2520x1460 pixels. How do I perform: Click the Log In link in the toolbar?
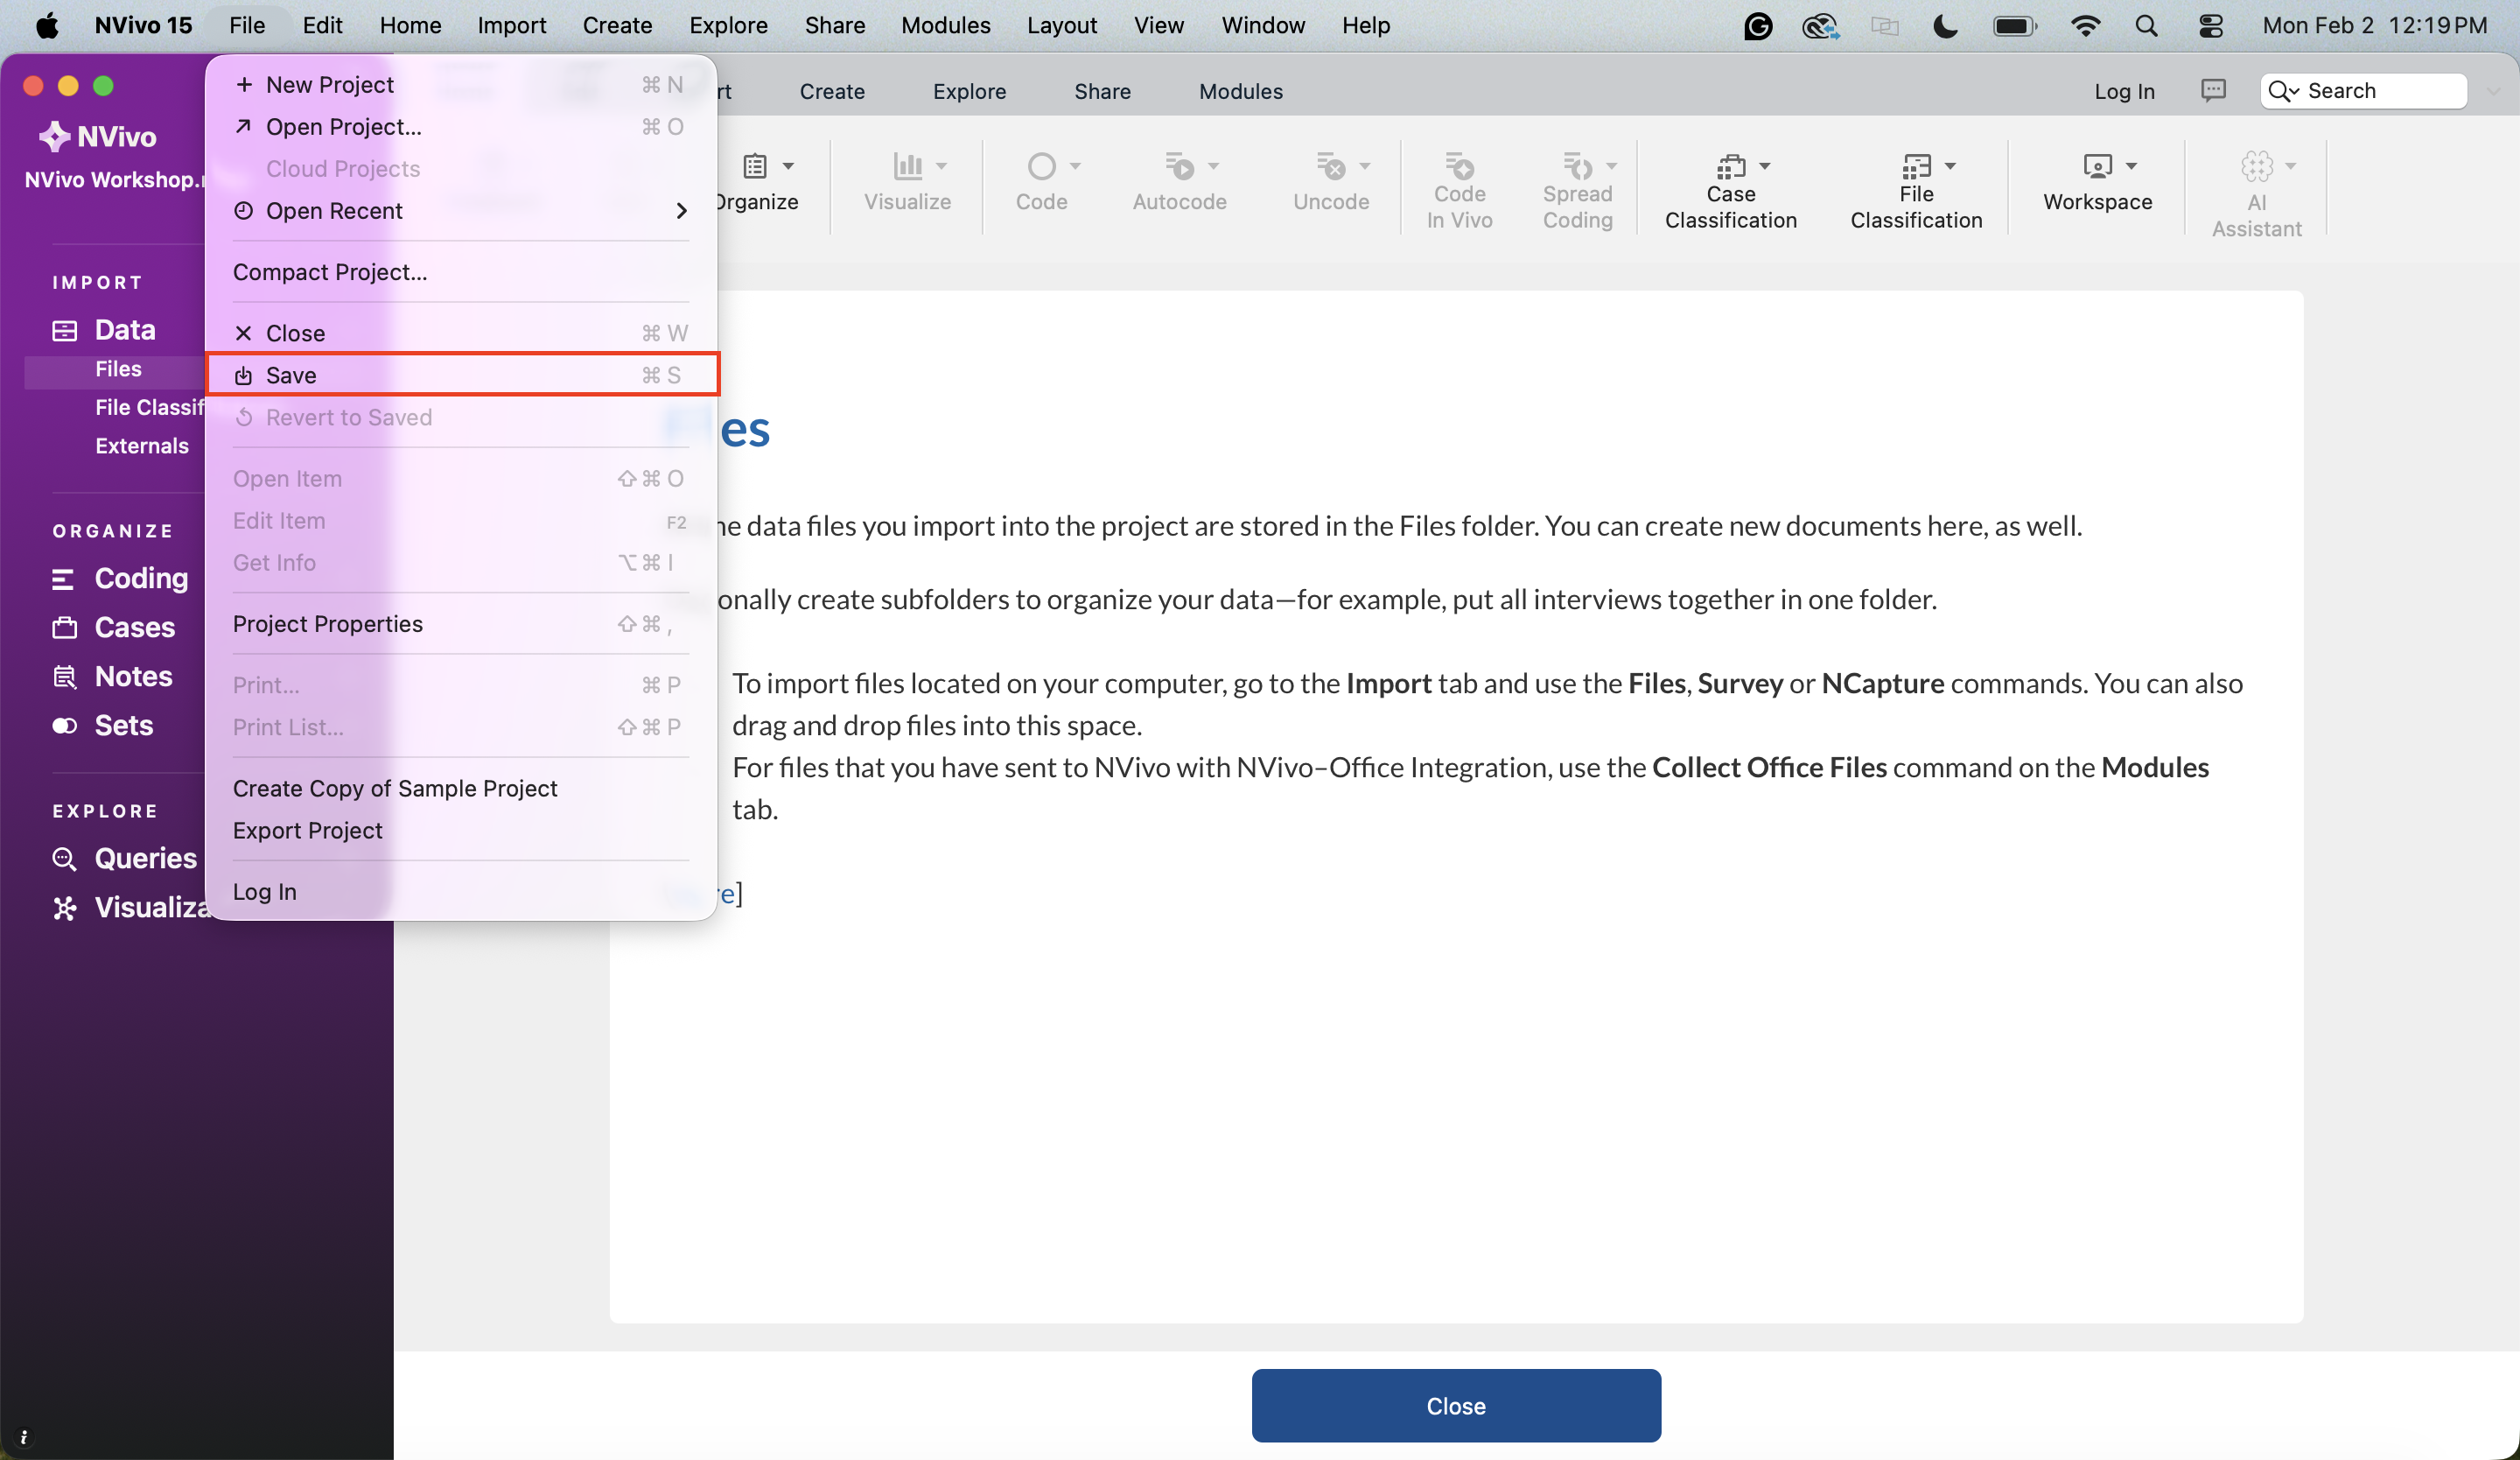(2124, 91)
